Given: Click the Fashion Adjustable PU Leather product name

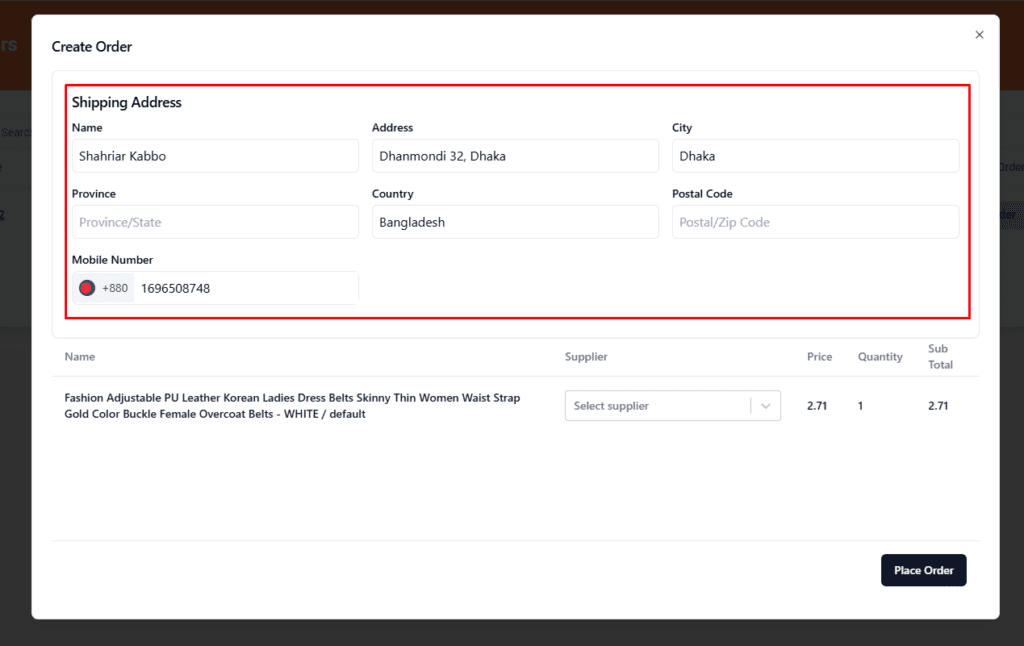Looking at the screenshot, I should tap(292, 406).
